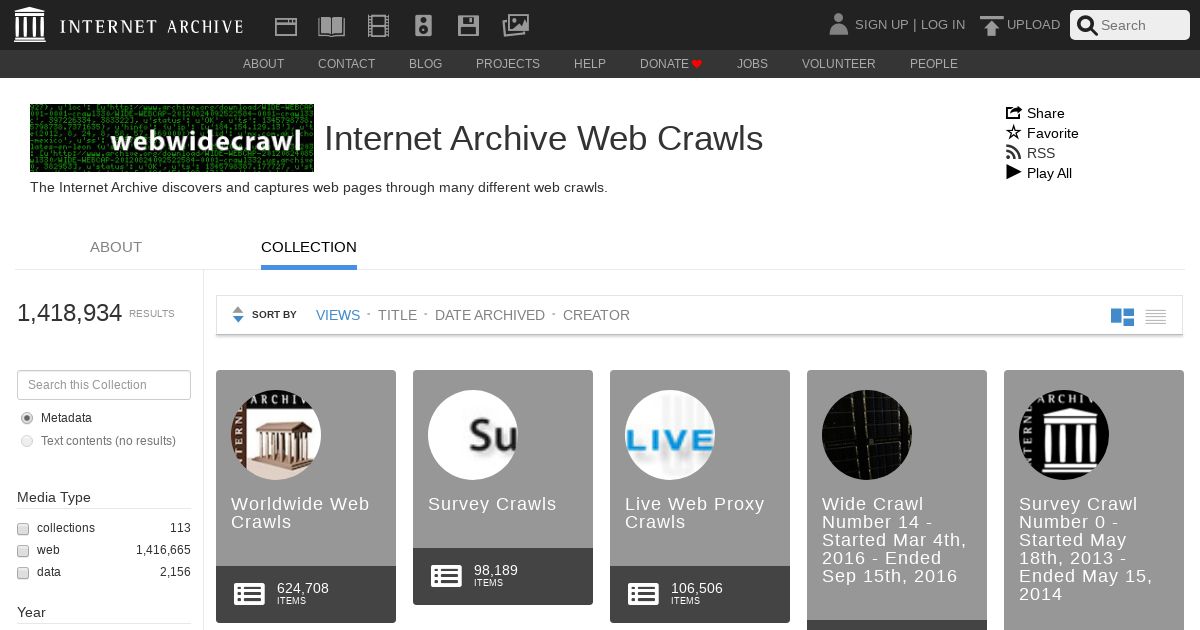The height and width of the screenshot is (630, 1200).
Task: Check the collections media type filter
Action: tap(23, 528)
